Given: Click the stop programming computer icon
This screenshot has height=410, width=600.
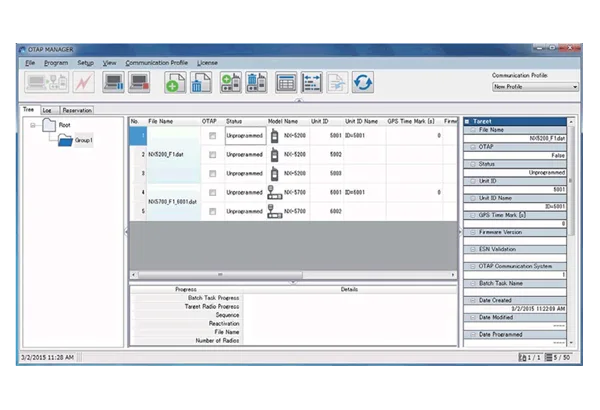Looking at the screenshot, I should point(139,82).
